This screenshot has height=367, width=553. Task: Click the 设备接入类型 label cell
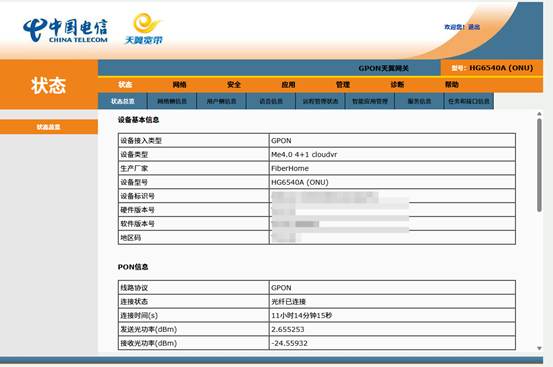[194, 141]
